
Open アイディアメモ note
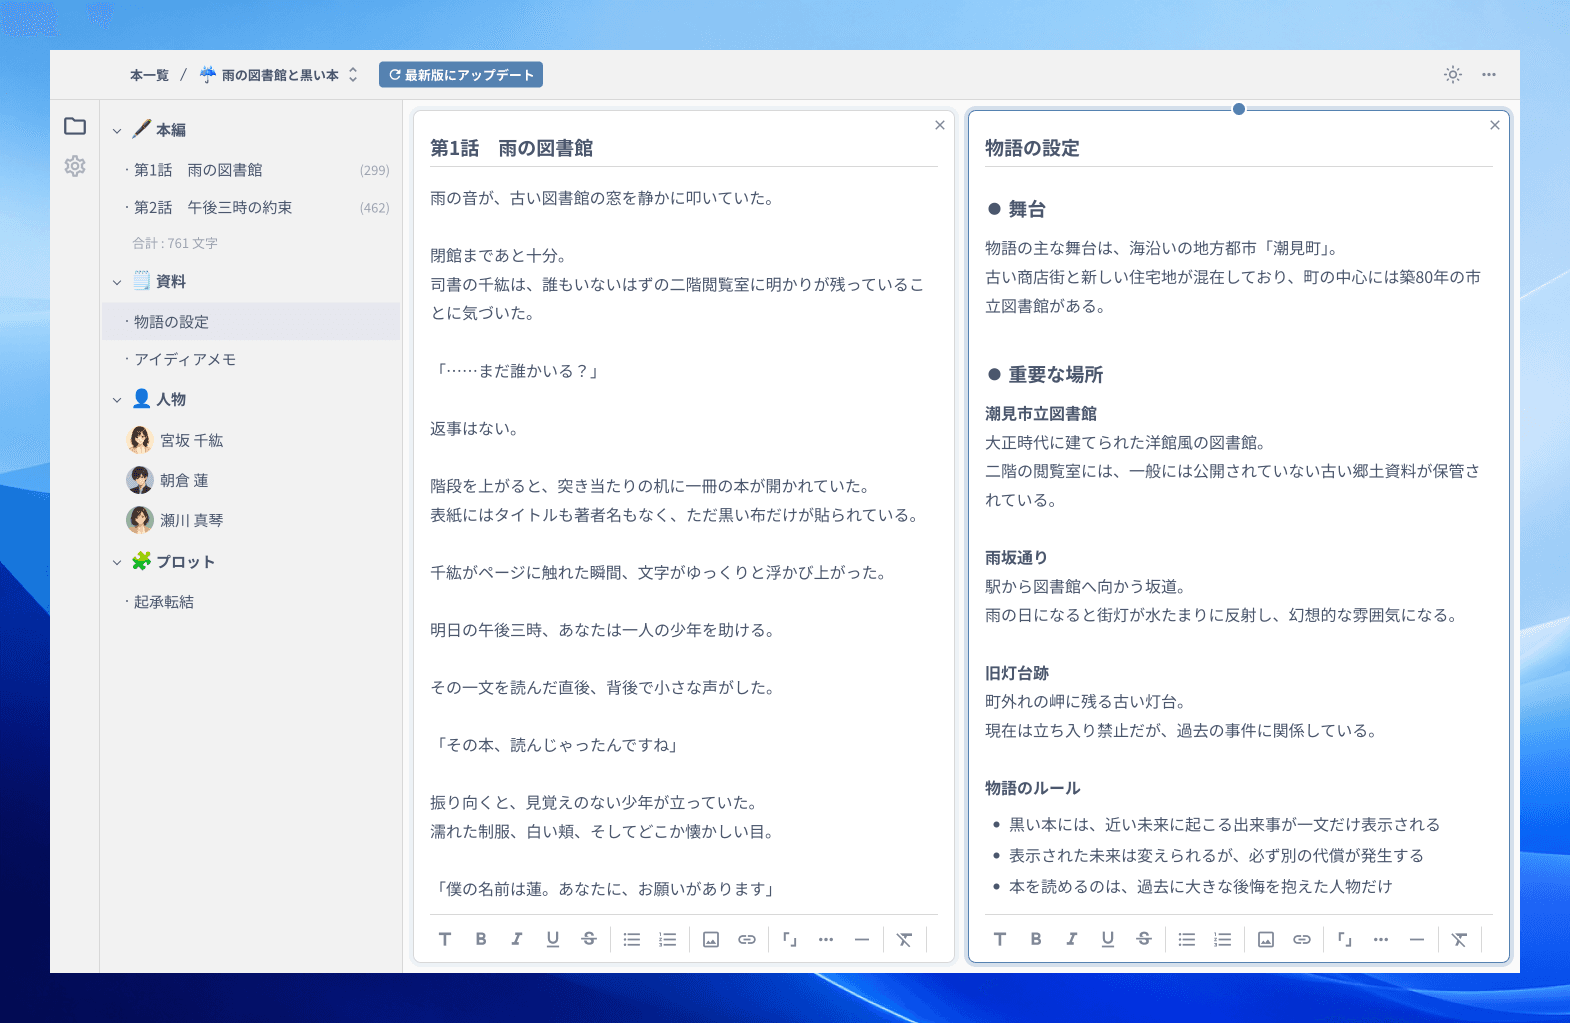(x=252, y=359)
